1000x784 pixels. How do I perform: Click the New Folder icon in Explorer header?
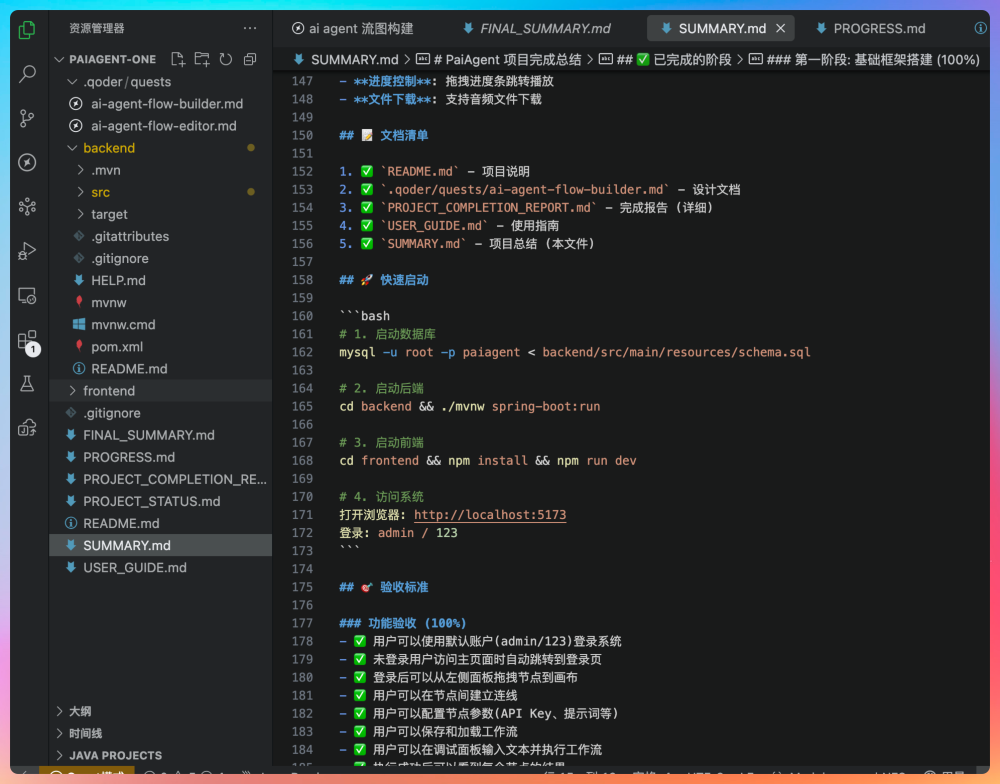[203, 59]
